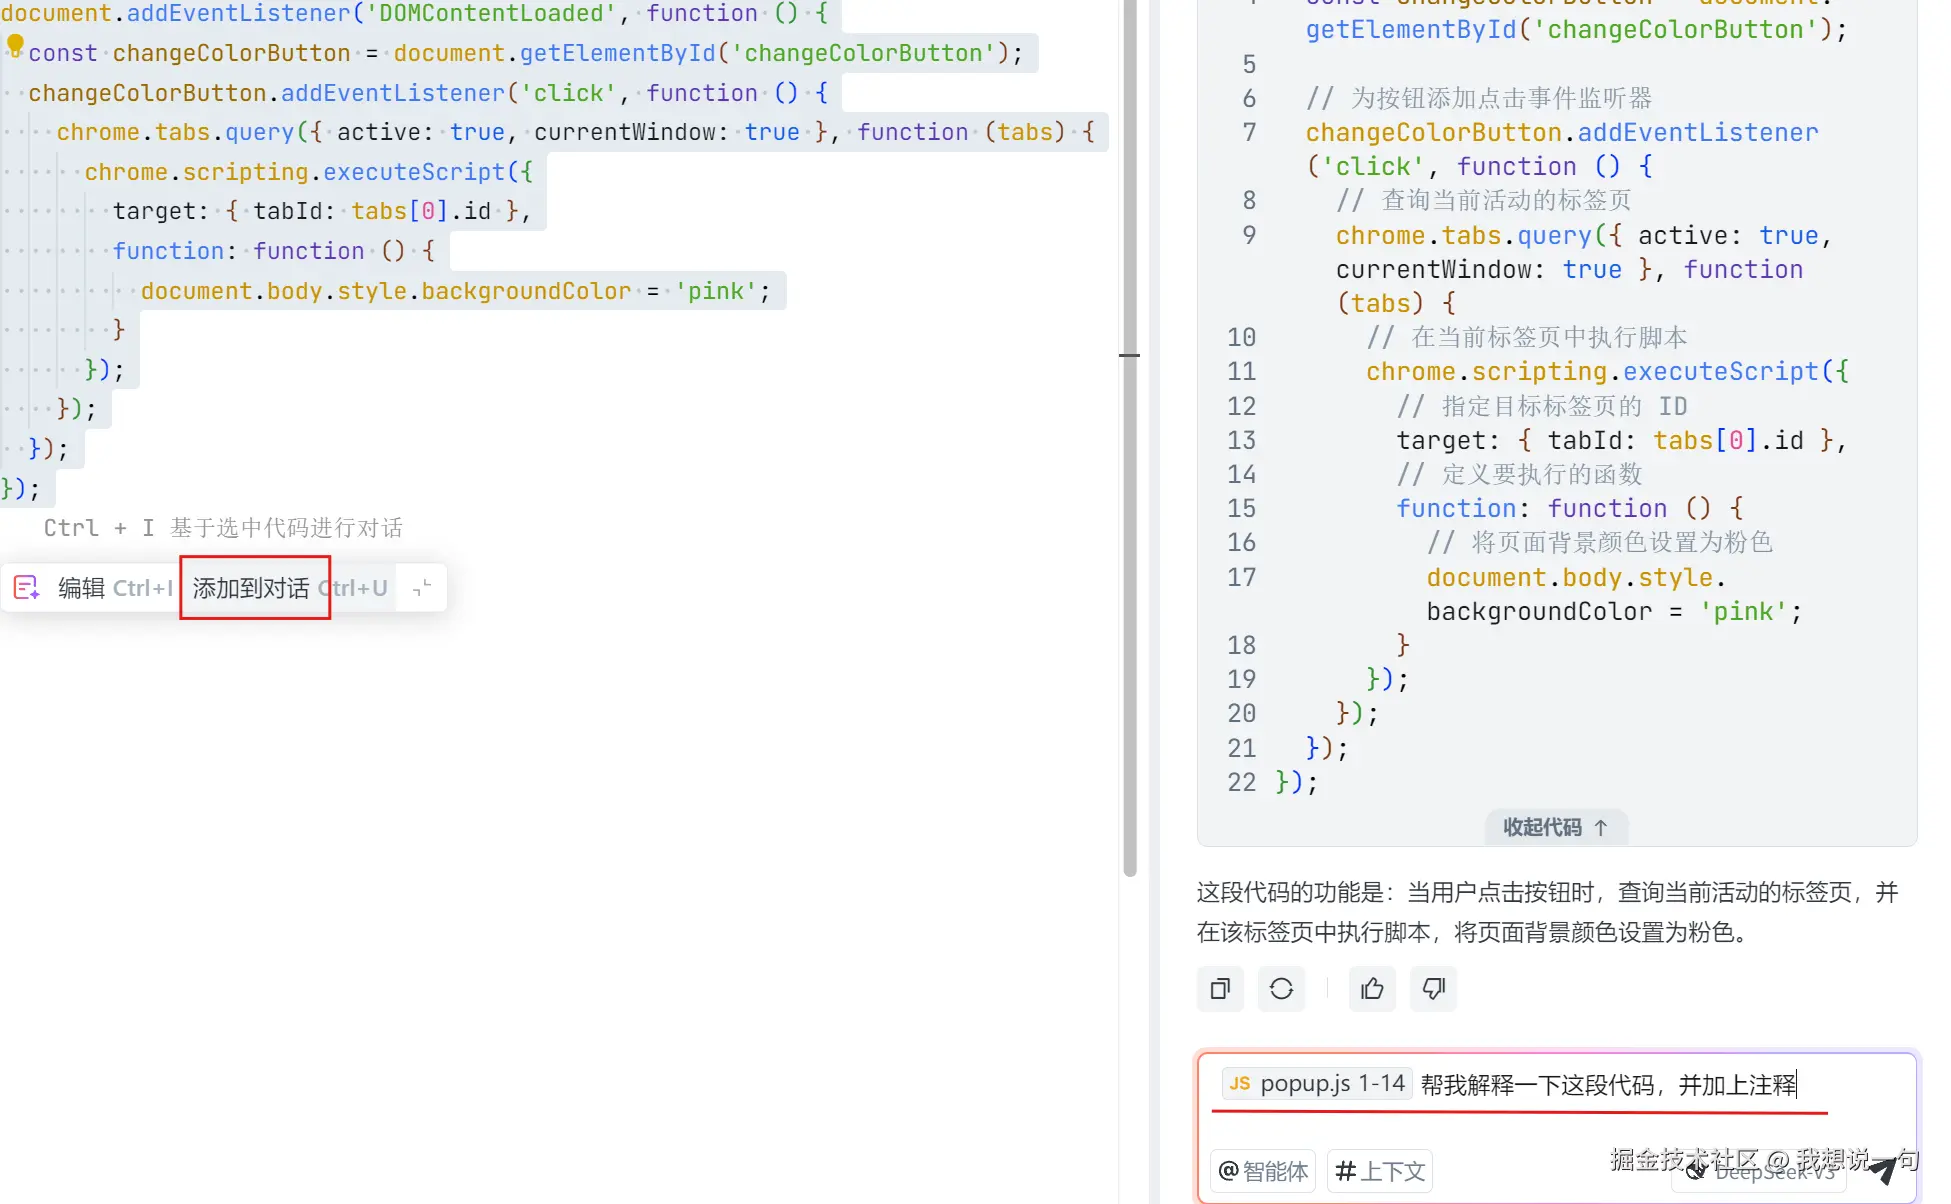Image resolution: width=1951 pixels, height=1204 pixels.
Task: Open the #上下文 context picker
Action: (1380, 1171)
